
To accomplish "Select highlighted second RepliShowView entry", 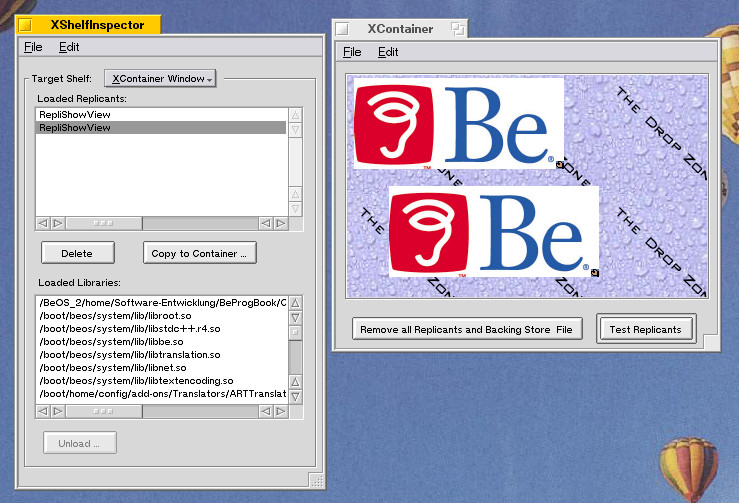I will point(161,128).
